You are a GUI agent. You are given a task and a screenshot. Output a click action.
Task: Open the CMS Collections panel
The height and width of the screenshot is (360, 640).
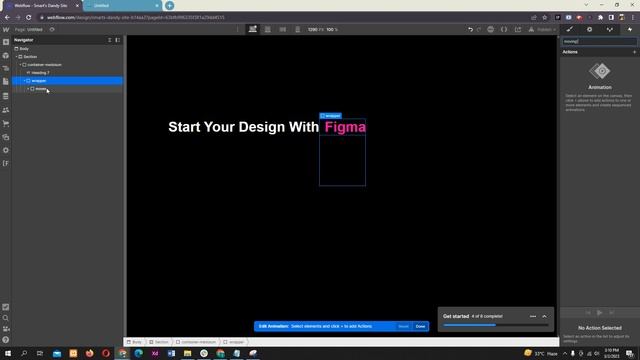point(6,96)
